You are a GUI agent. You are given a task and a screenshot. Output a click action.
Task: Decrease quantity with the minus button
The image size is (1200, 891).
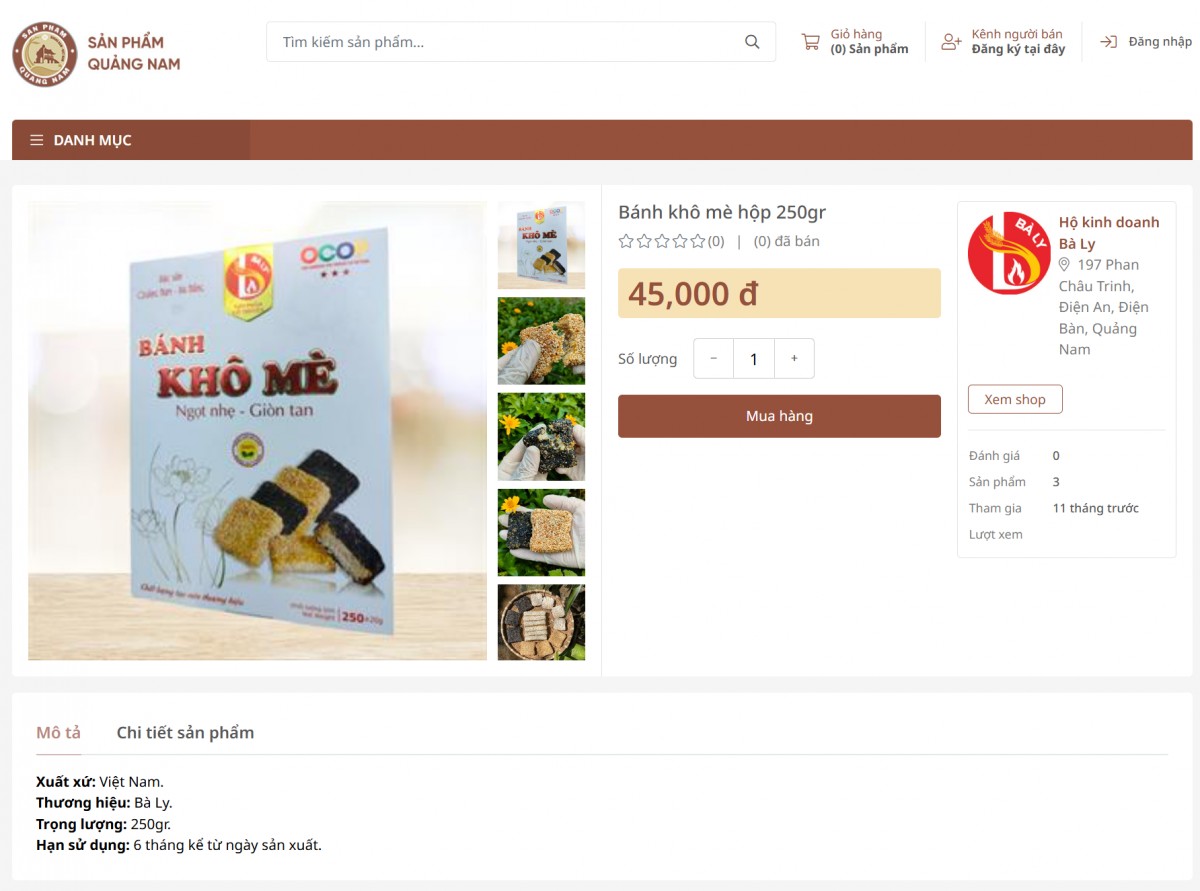click(713, 359)
